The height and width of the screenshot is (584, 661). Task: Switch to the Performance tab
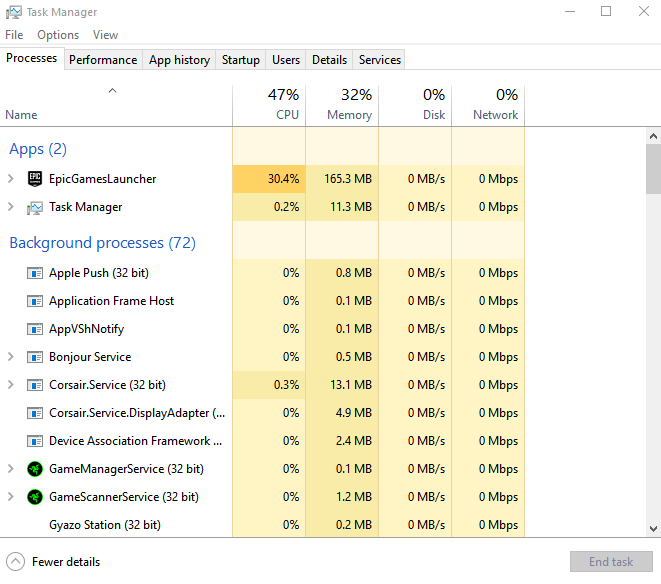tap(103, 60)
